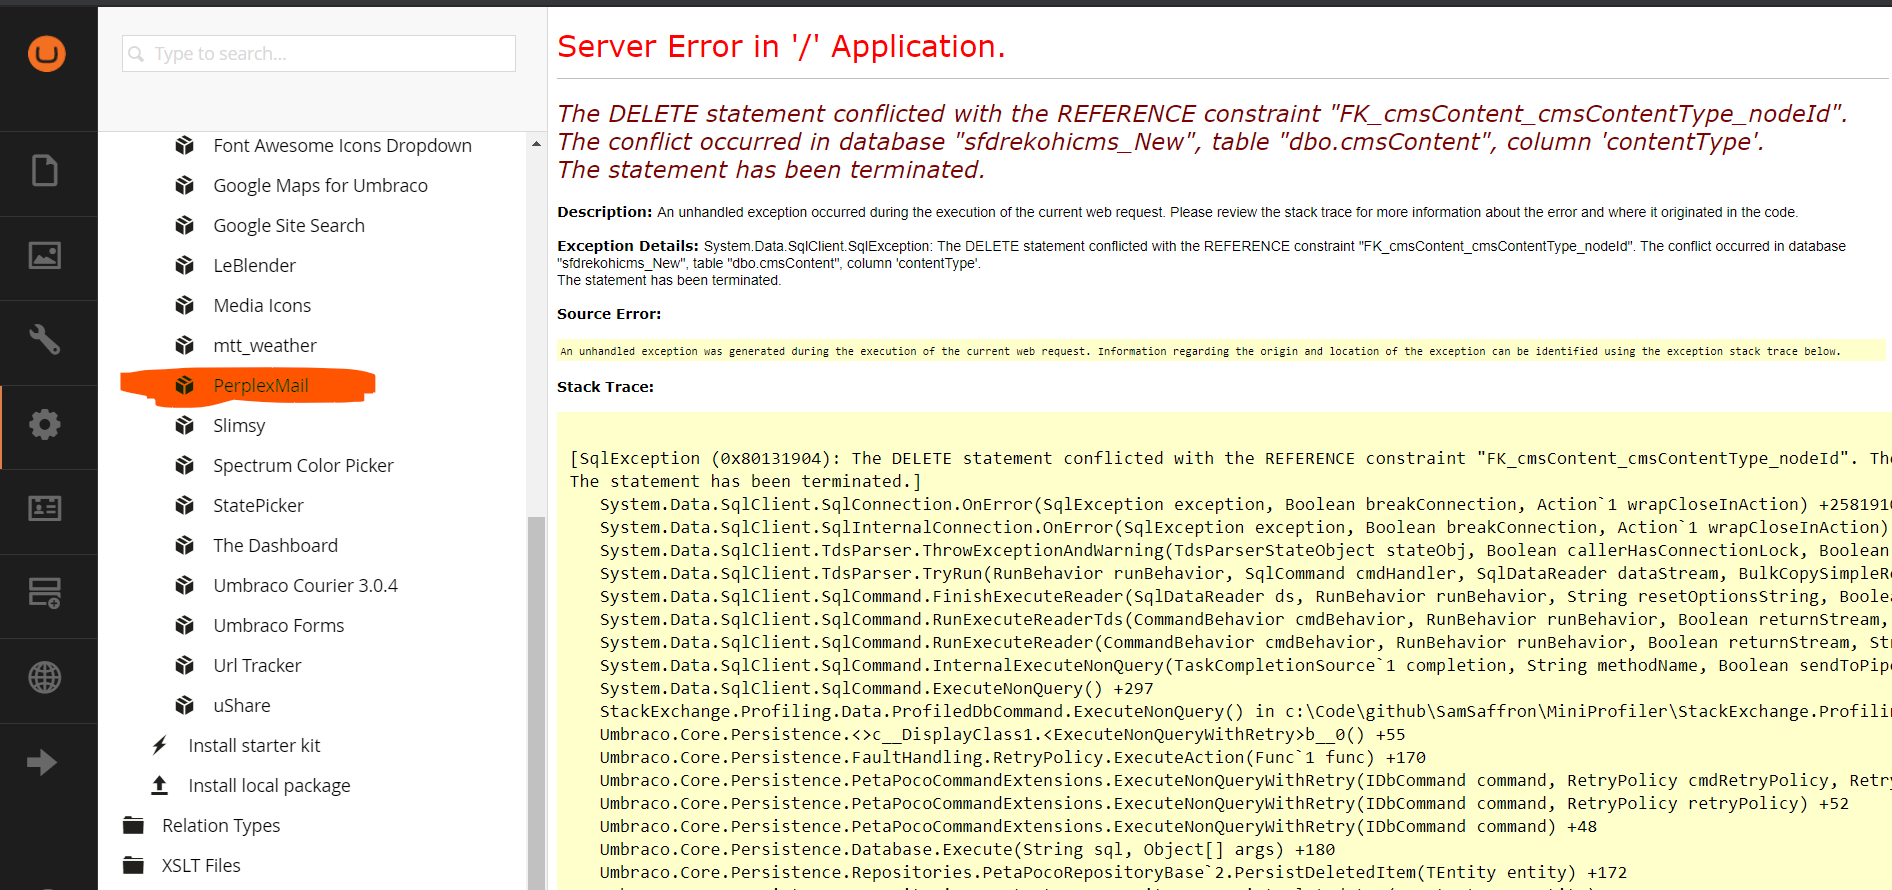1892x890 pixels.
Task: Select The Dashboard package
Action: tap(275, 546)
